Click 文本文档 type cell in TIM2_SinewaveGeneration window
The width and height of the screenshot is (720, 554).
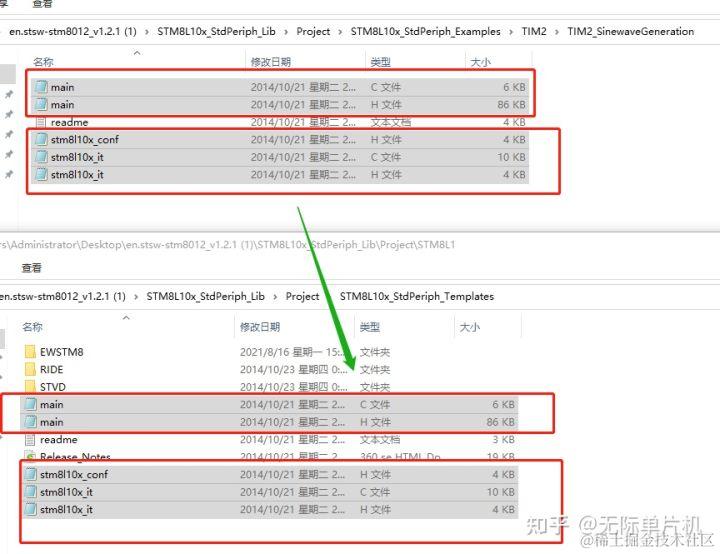click(x=391, y=122)
